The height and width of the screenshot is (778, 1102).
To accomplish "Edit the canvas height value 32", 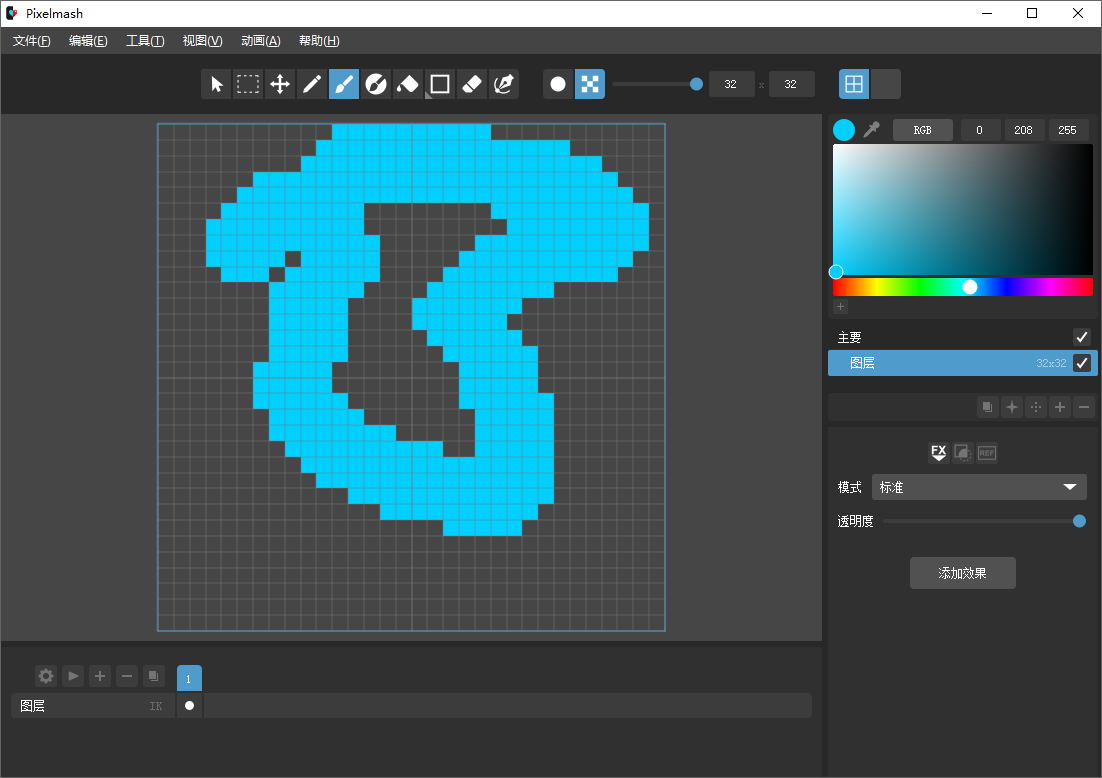I will [791, 84].
